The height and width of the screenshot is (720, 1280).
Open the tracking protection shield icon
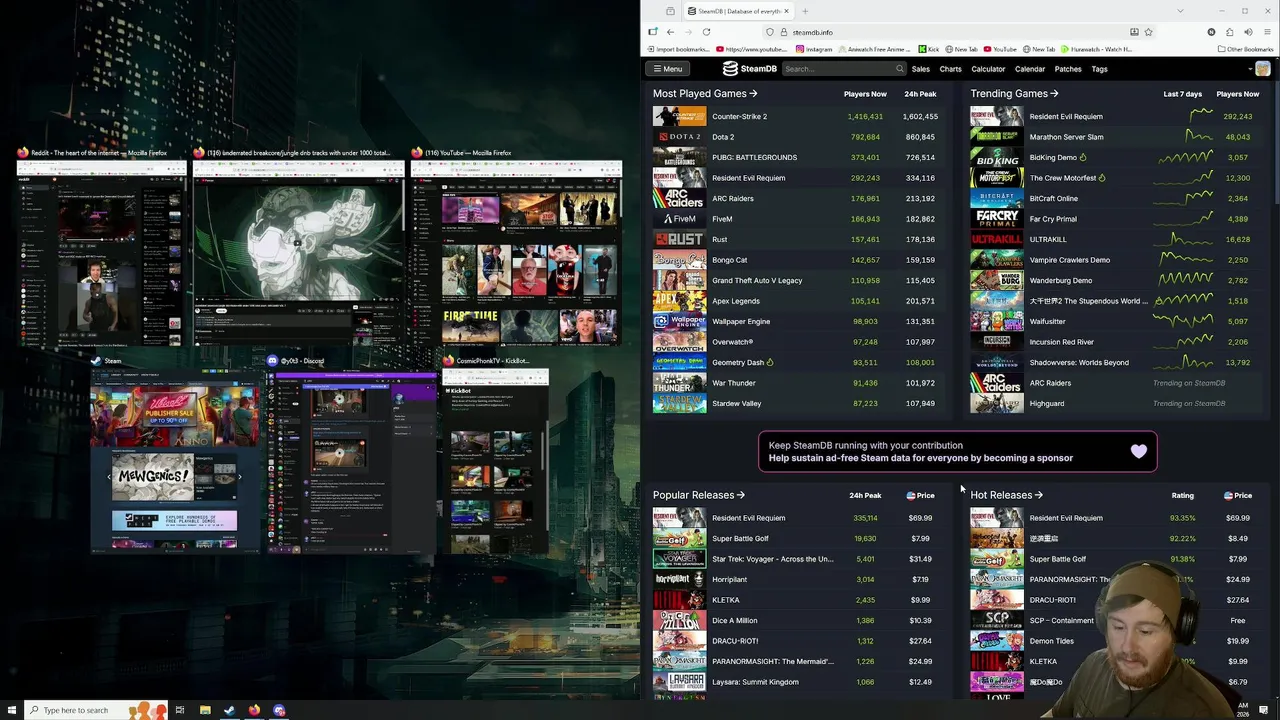click(x=769, y=32)
